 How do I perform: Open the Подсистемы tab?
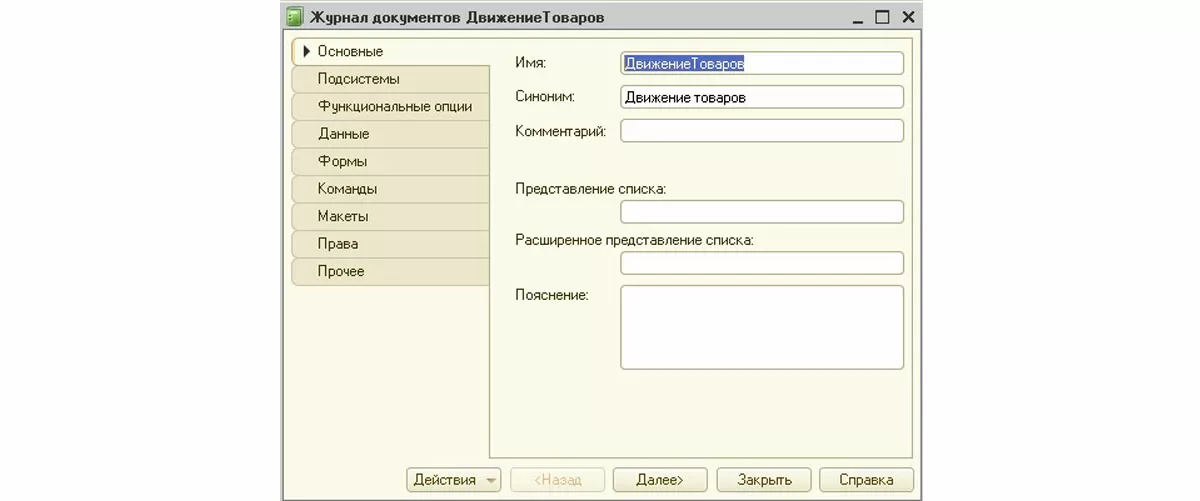click(x=358, y=79)
